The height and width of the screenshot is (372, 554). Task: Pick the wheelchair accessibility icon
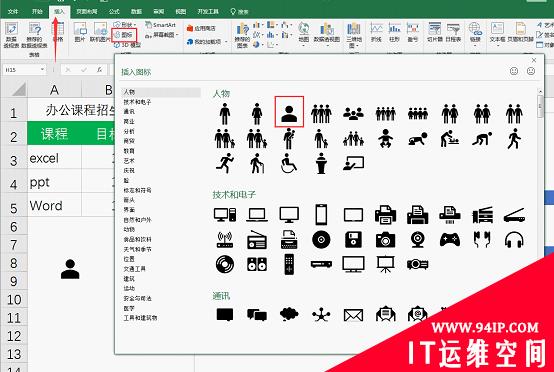coord(289,163)
